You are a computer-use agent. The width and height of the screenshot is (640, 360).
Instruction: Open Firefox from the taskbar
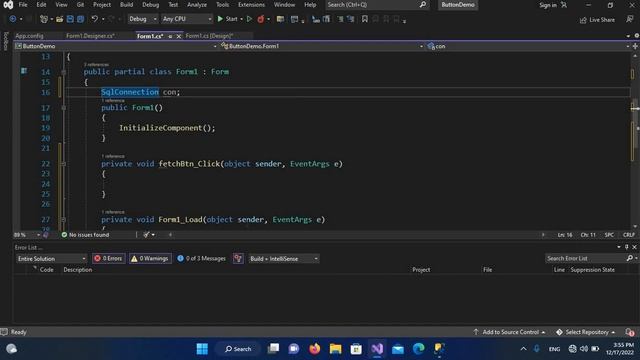[x=315, y=349]
